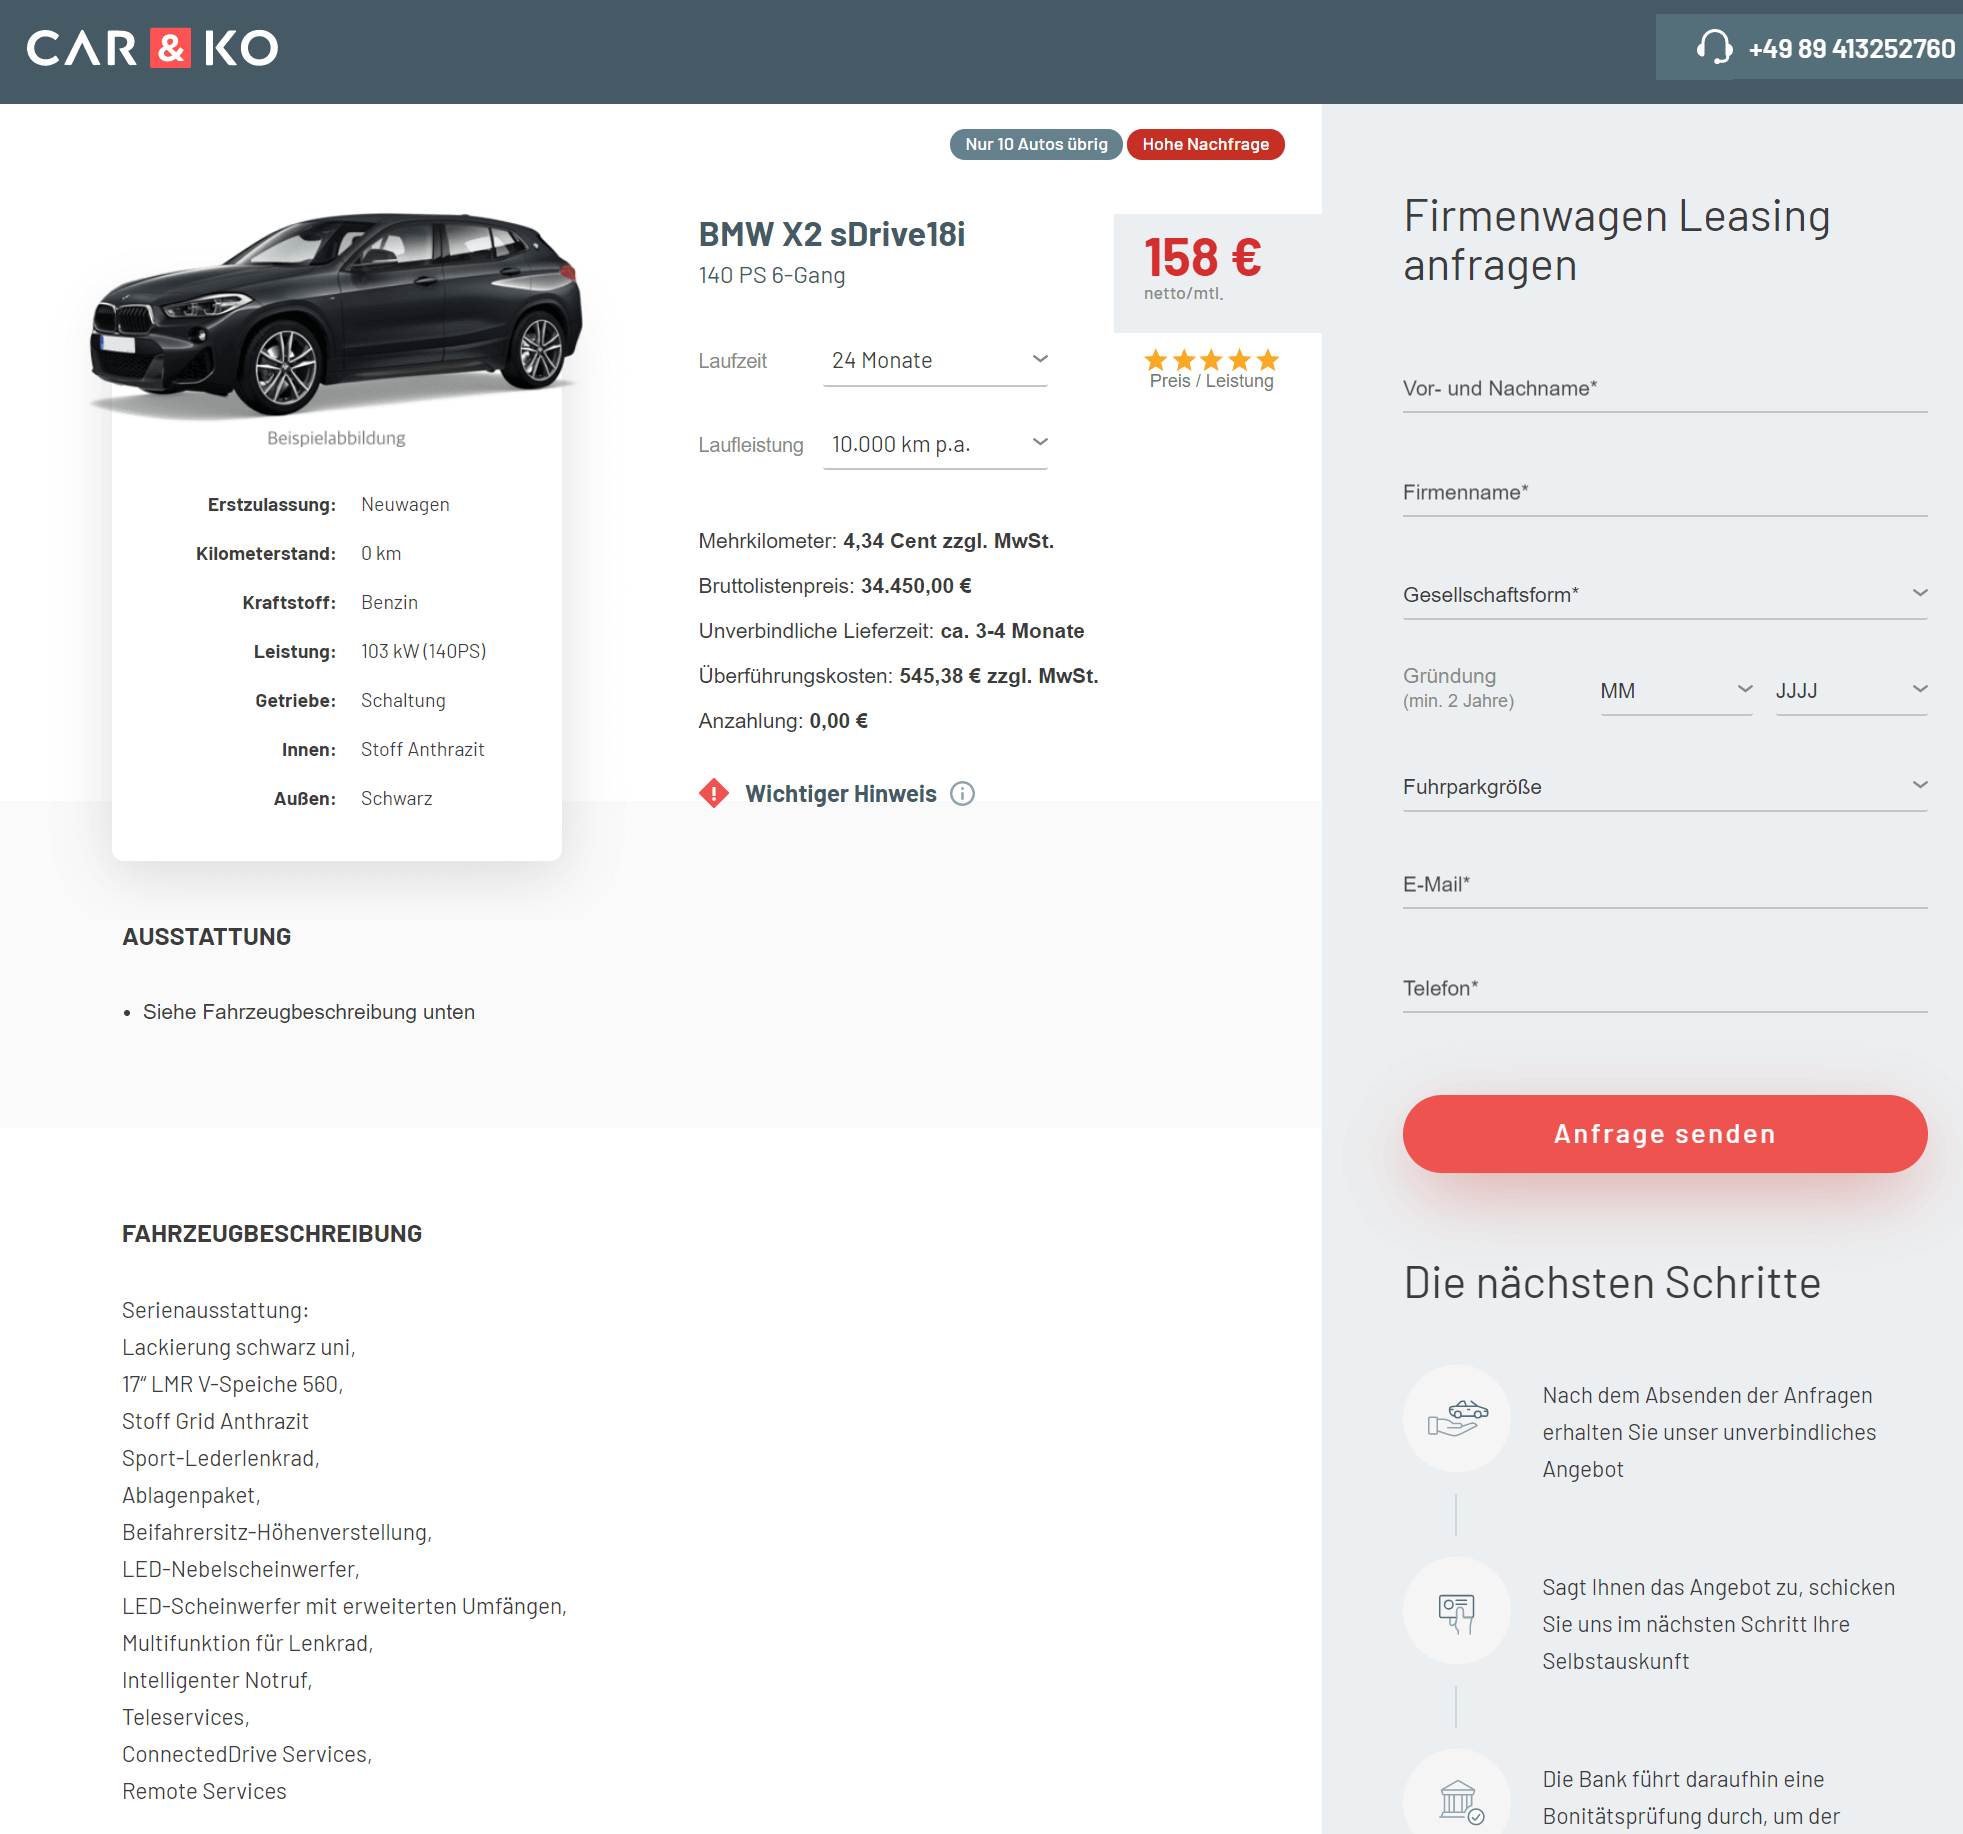
Task: Click the Wichtiger Hinweis info icon
Action: [x=962, y=794]
